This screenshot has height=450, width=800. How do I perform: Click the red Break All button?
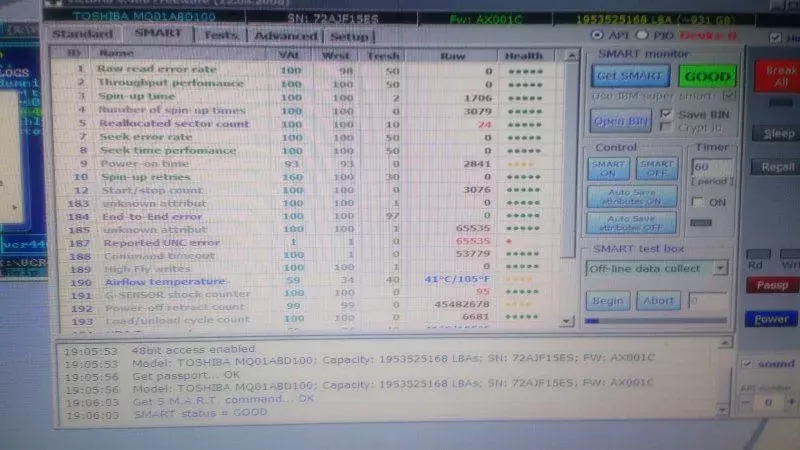click(x=778, y=76)
